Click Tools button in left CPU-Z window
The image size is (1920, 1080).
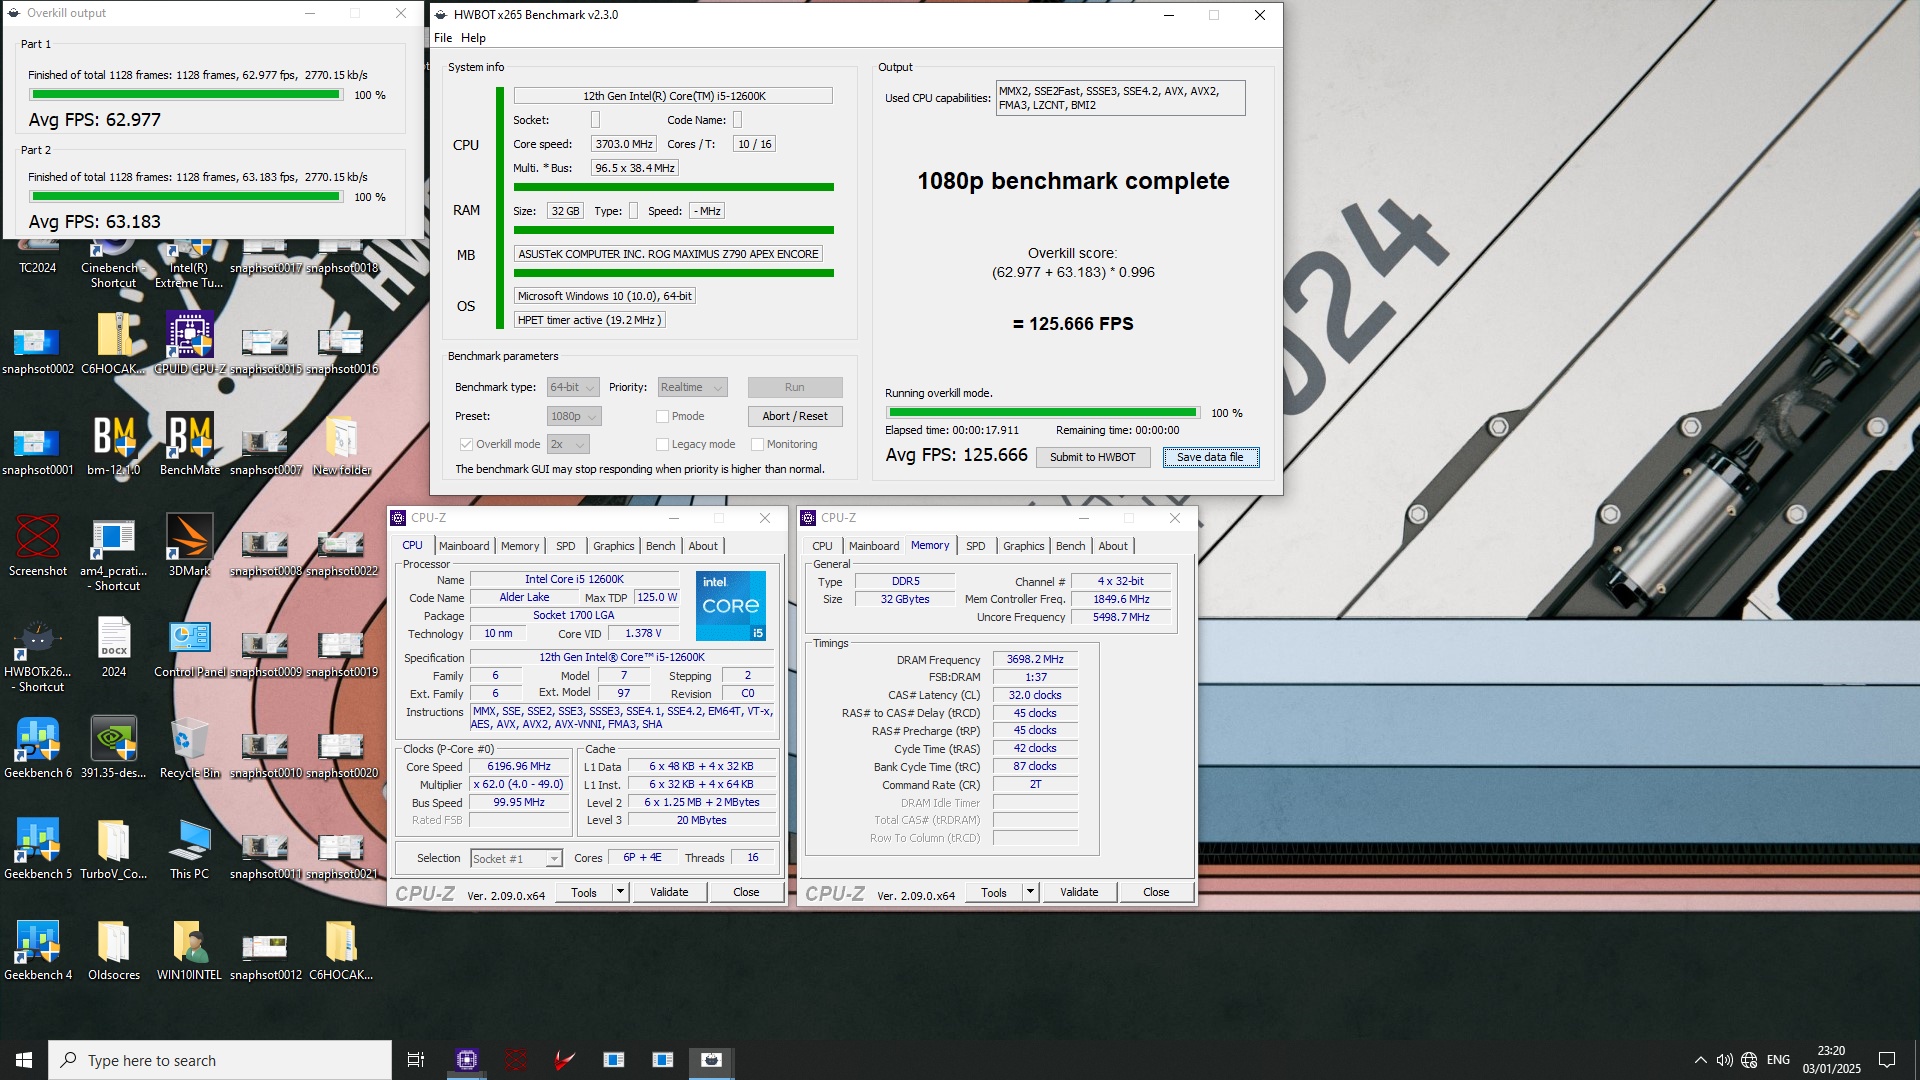pyautogui.click(x=584, y=892)
